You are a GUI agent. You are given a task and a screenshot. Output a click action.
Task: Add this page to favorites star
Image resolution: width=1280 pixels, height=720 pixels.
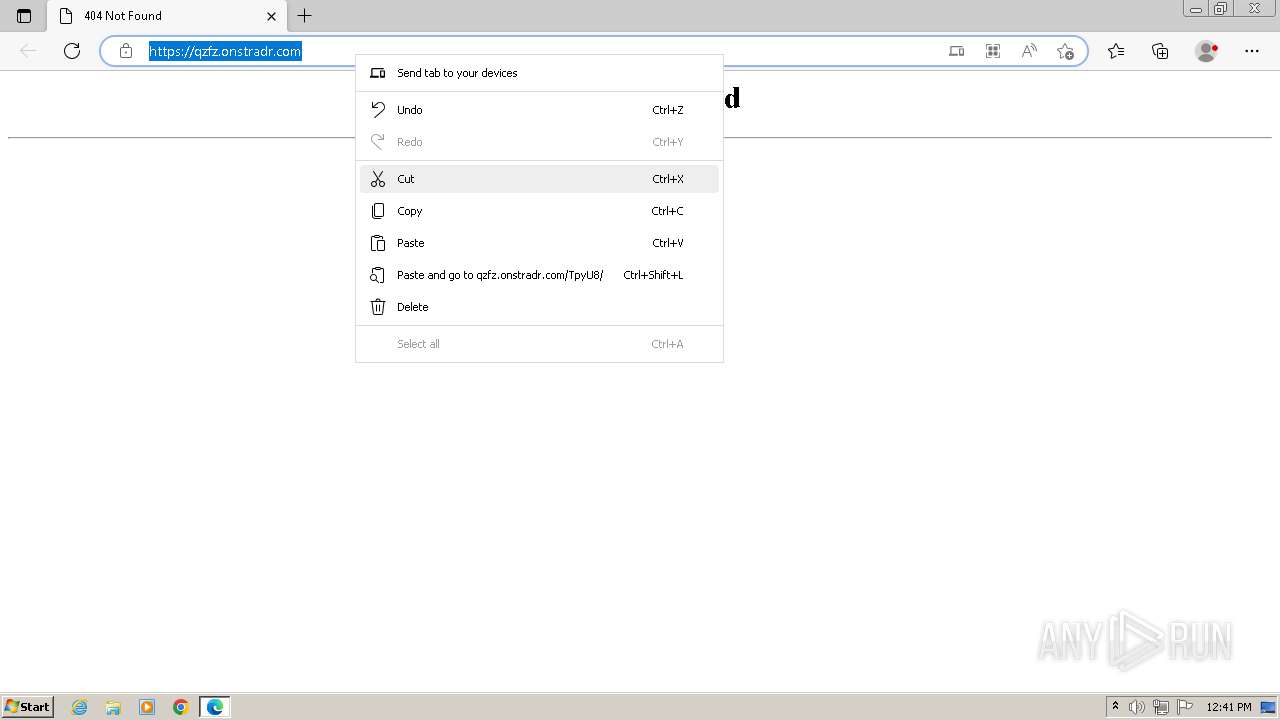click(x=1065, y=51)
